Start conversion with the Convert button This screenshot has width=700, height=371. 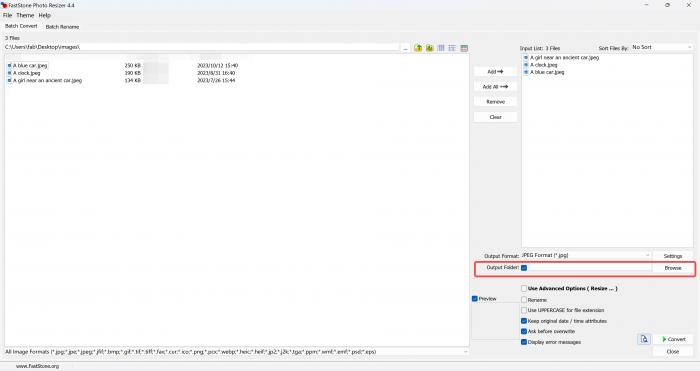[x=673, y=339]
